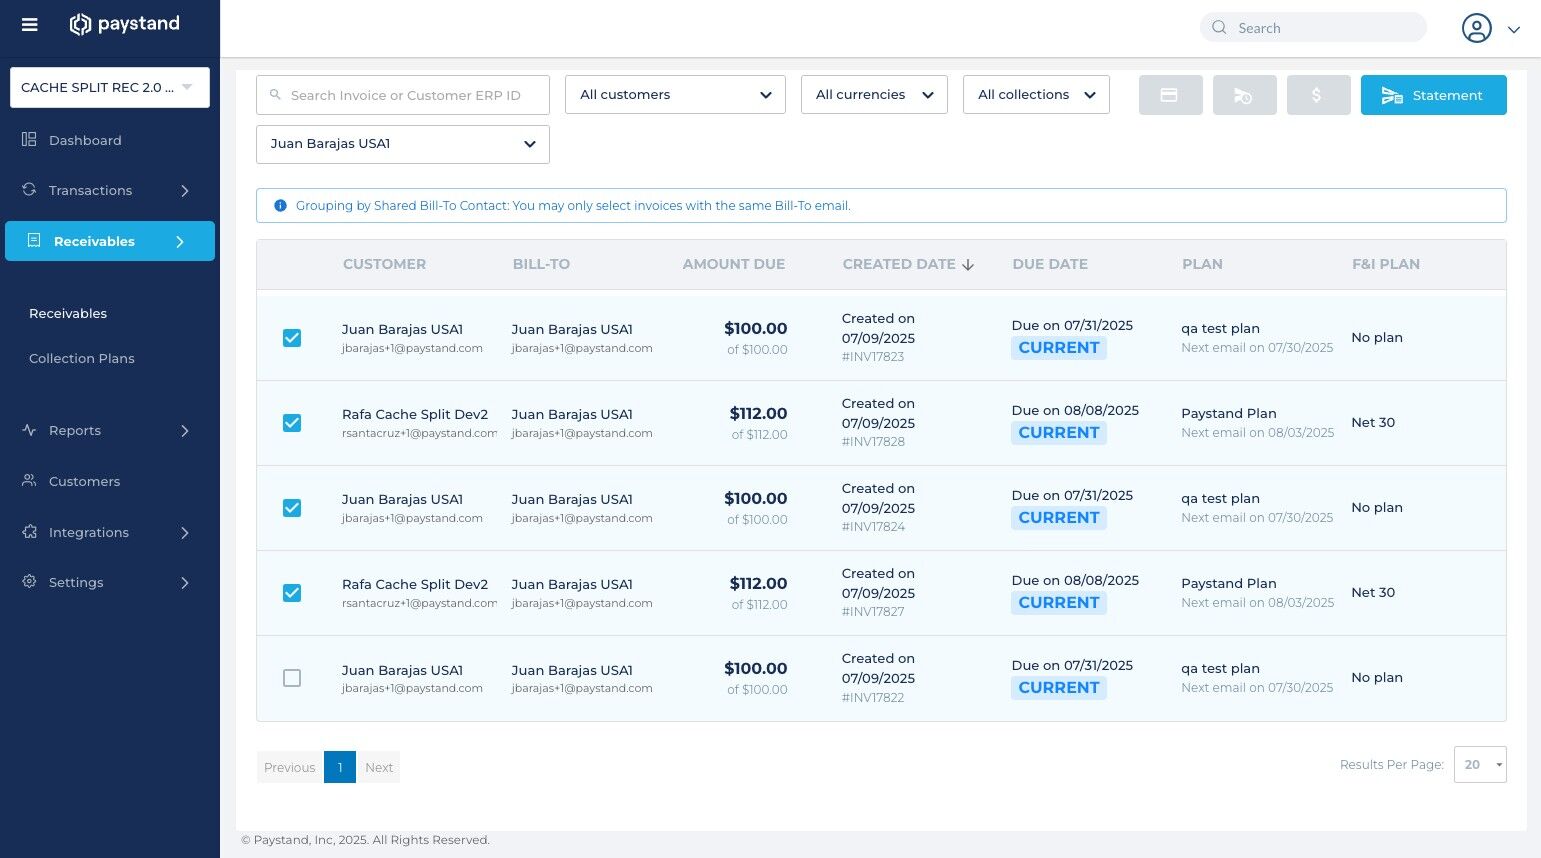This screenshot has height=858, width=1541.
Task: Toggle the CREATED DATE sort arrow
Action: 968,264
